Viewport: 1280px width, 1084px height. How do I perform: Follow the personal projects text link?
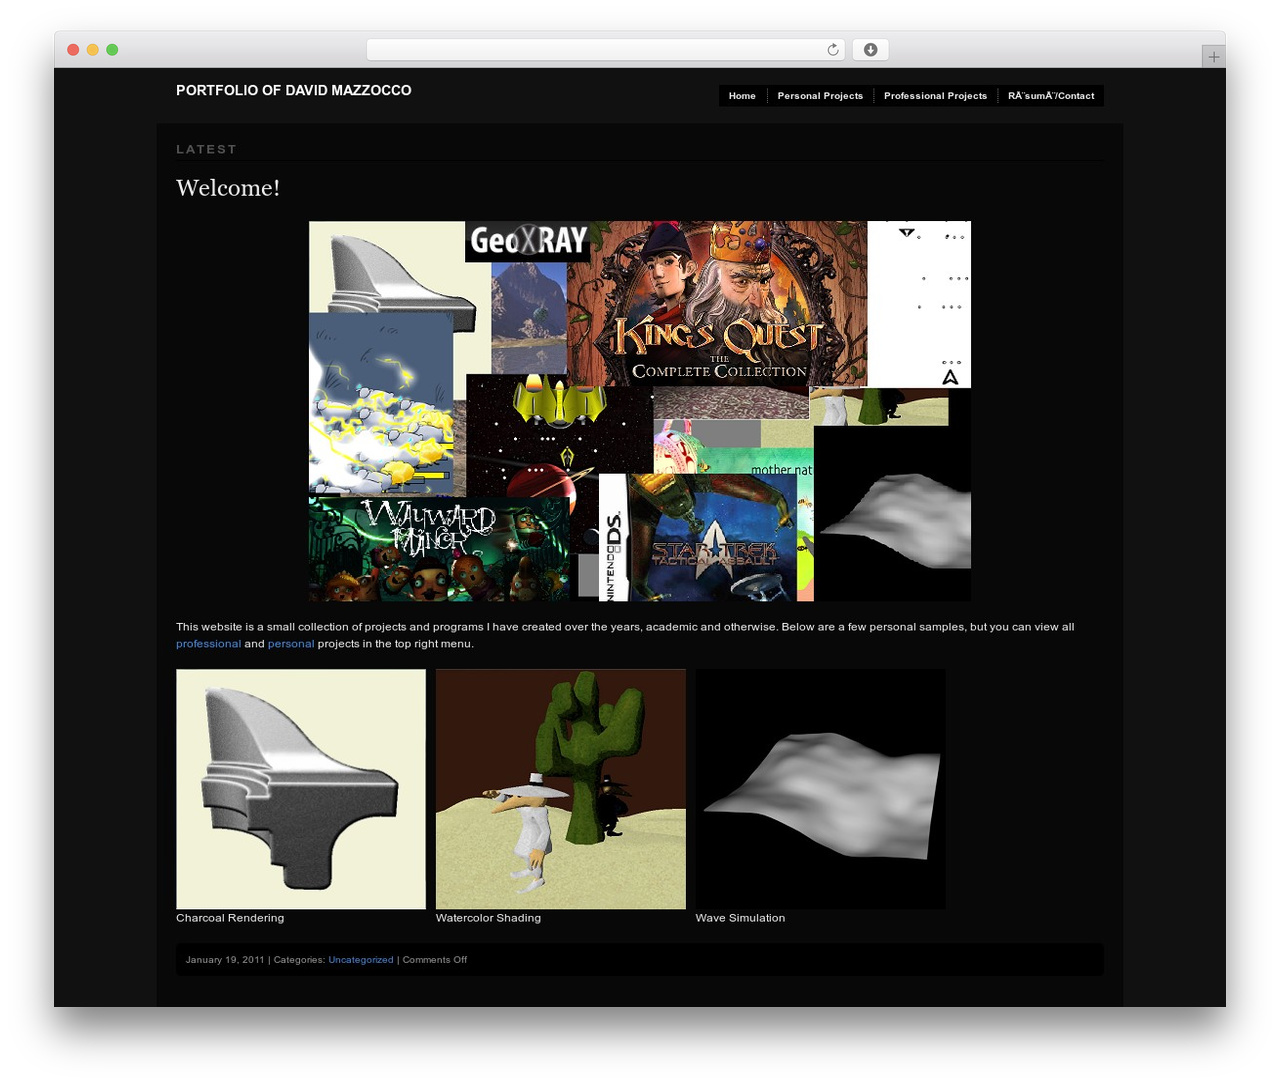(x=291, y=644)
